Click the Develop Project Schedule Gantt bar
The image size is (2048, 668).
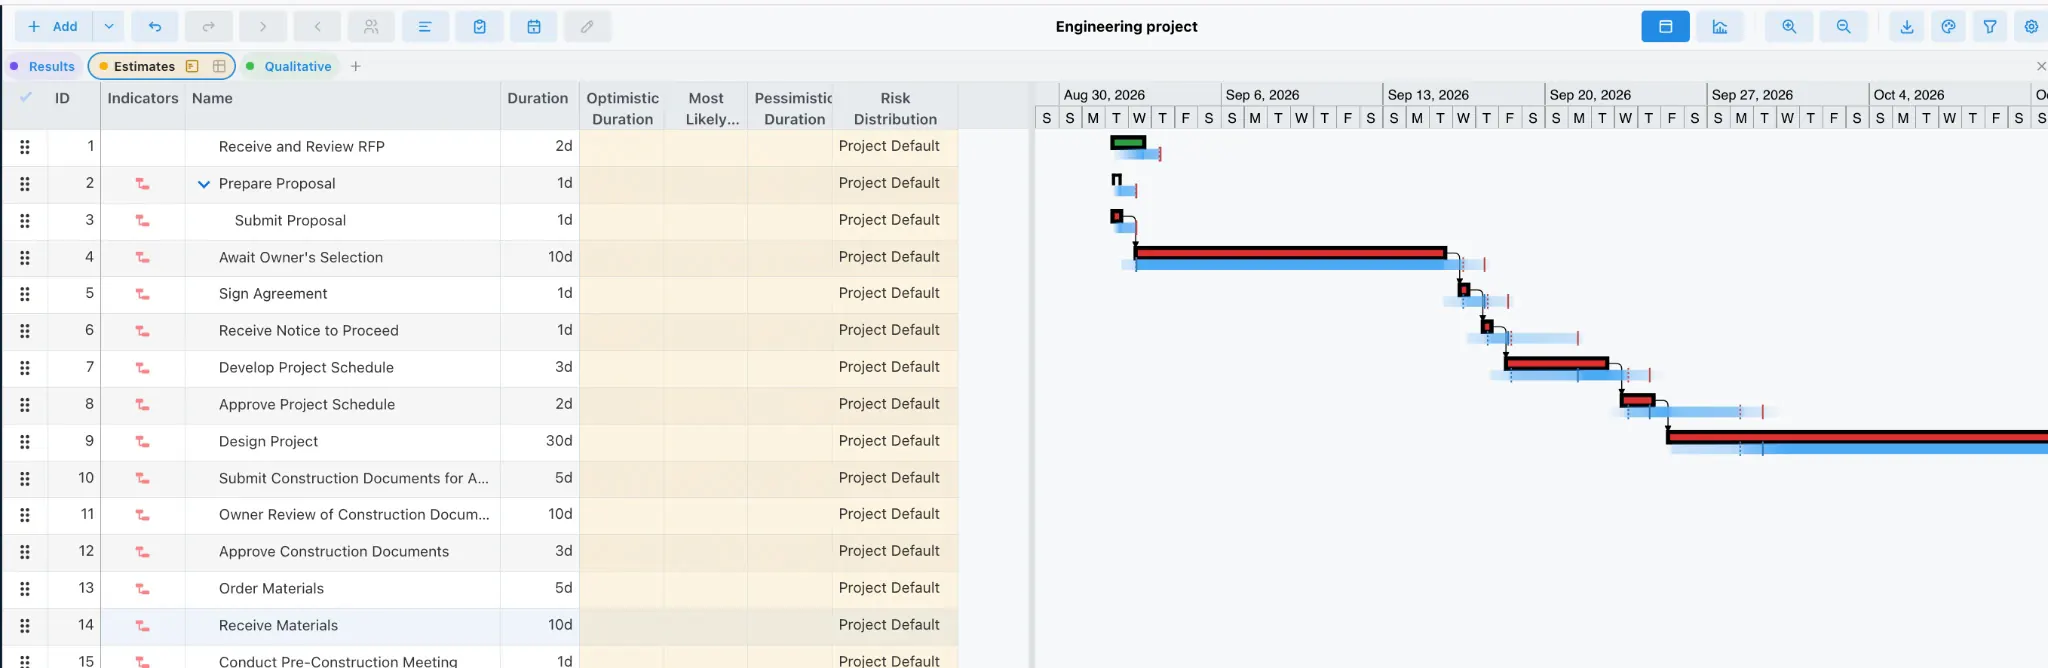click(1556, 363)
